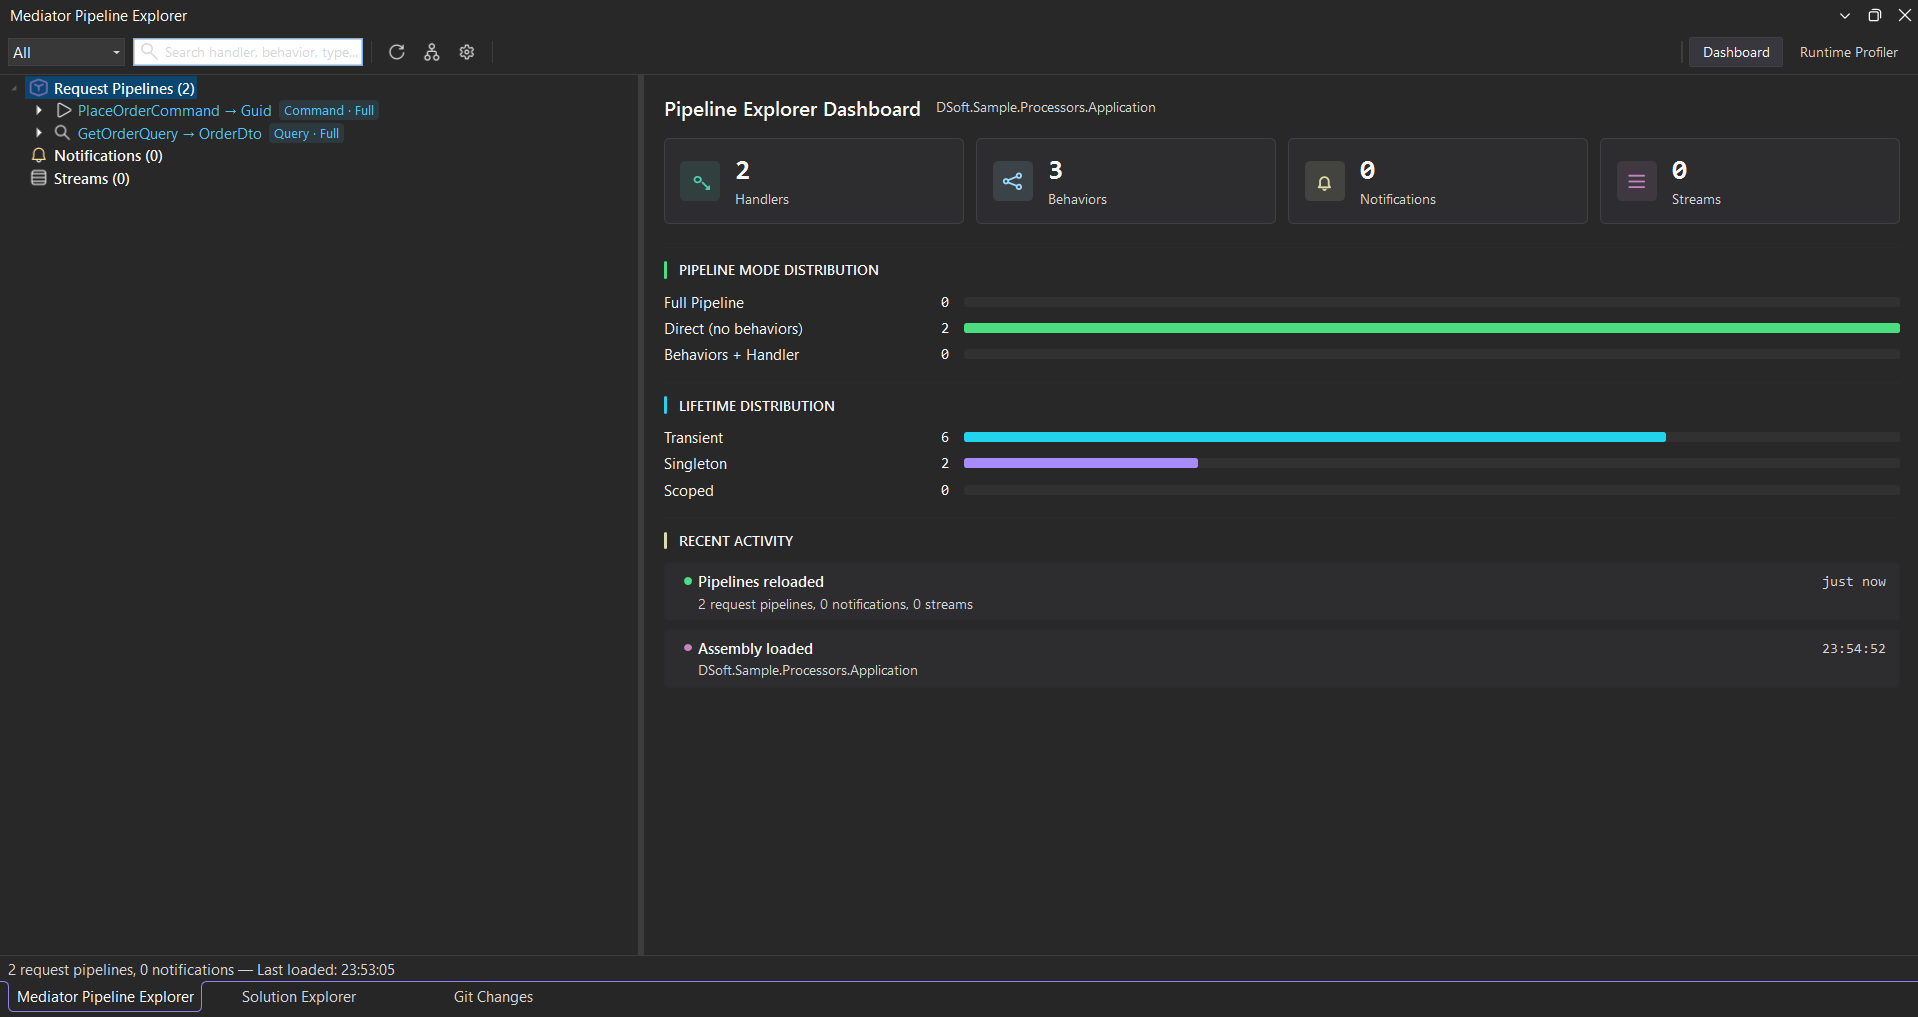Click the Full Pipeline empty bar

[1431, 302]
